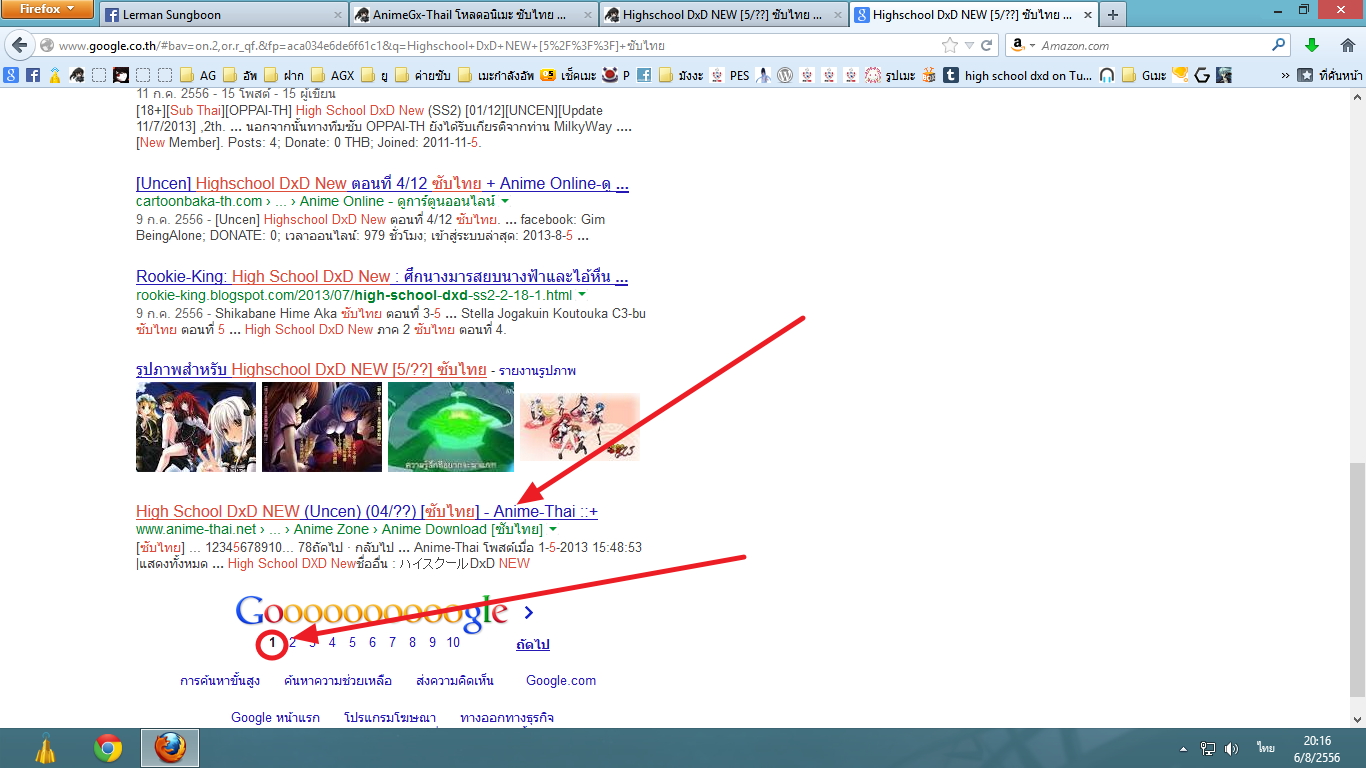1366x768 pixels.
Task: Bookmark this page with the star icon
Action: coord(949,46)
